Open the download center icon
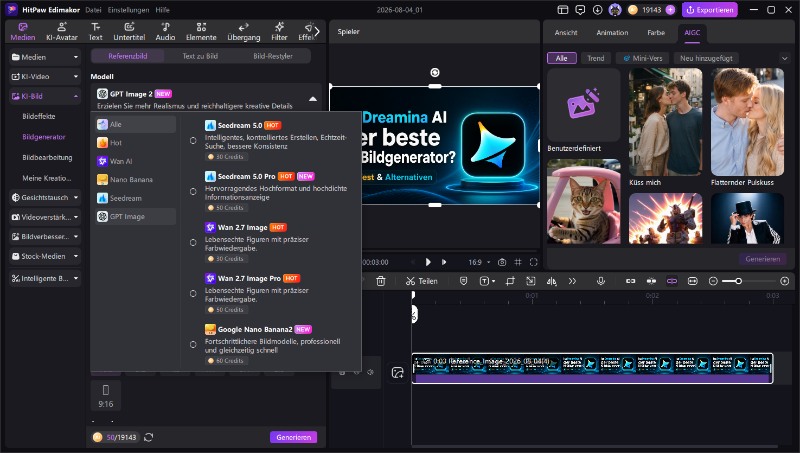Screen dimensions: 800x453 597,10
